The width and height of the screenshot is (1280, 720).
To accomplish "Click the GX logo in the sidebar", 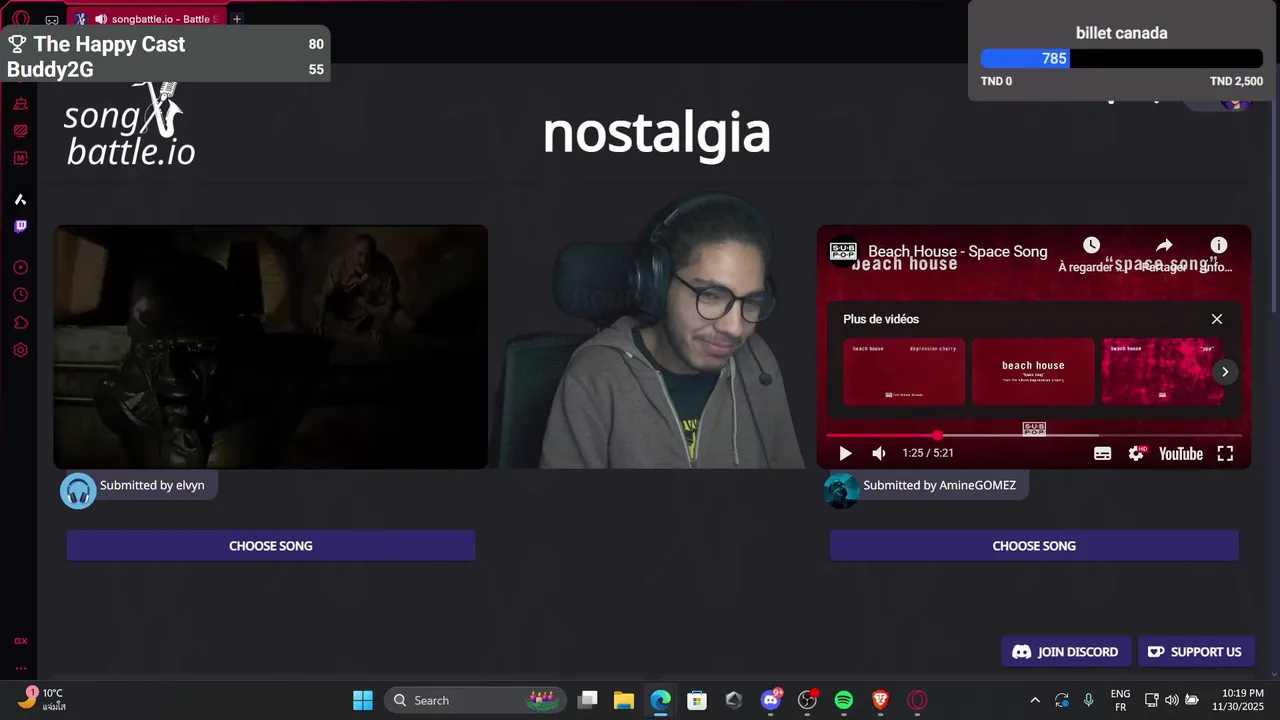I will (x=20, y=641).
